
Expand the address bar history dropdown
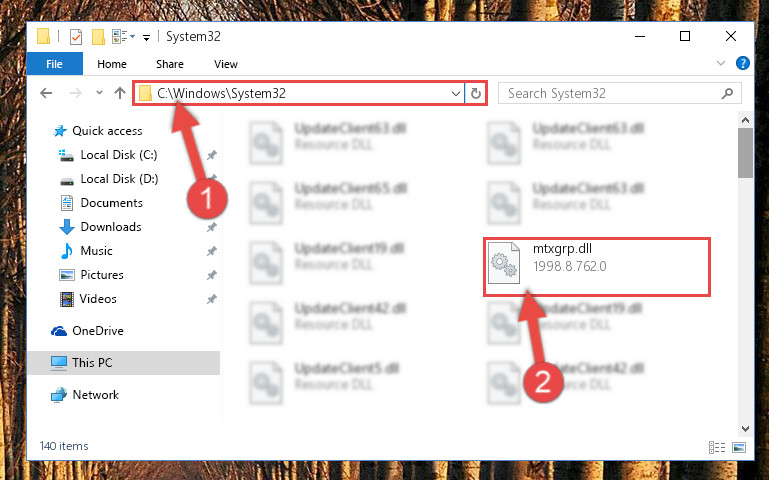[456, 93]
